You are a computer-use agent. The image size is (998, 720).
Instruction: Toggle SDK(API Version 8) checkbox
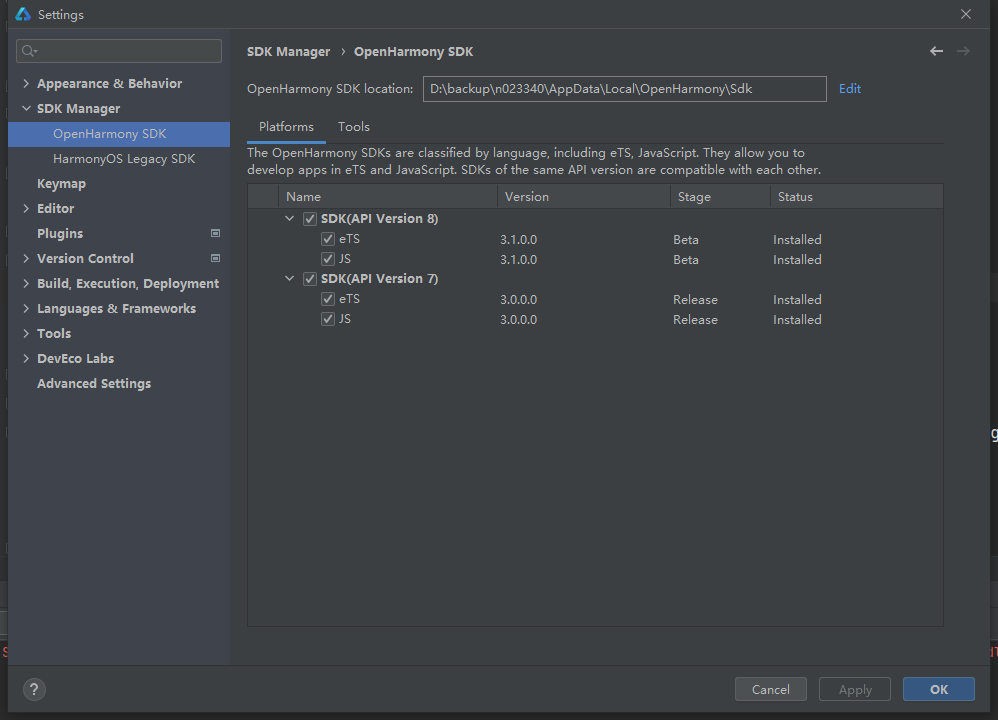(x=310, y=219)
